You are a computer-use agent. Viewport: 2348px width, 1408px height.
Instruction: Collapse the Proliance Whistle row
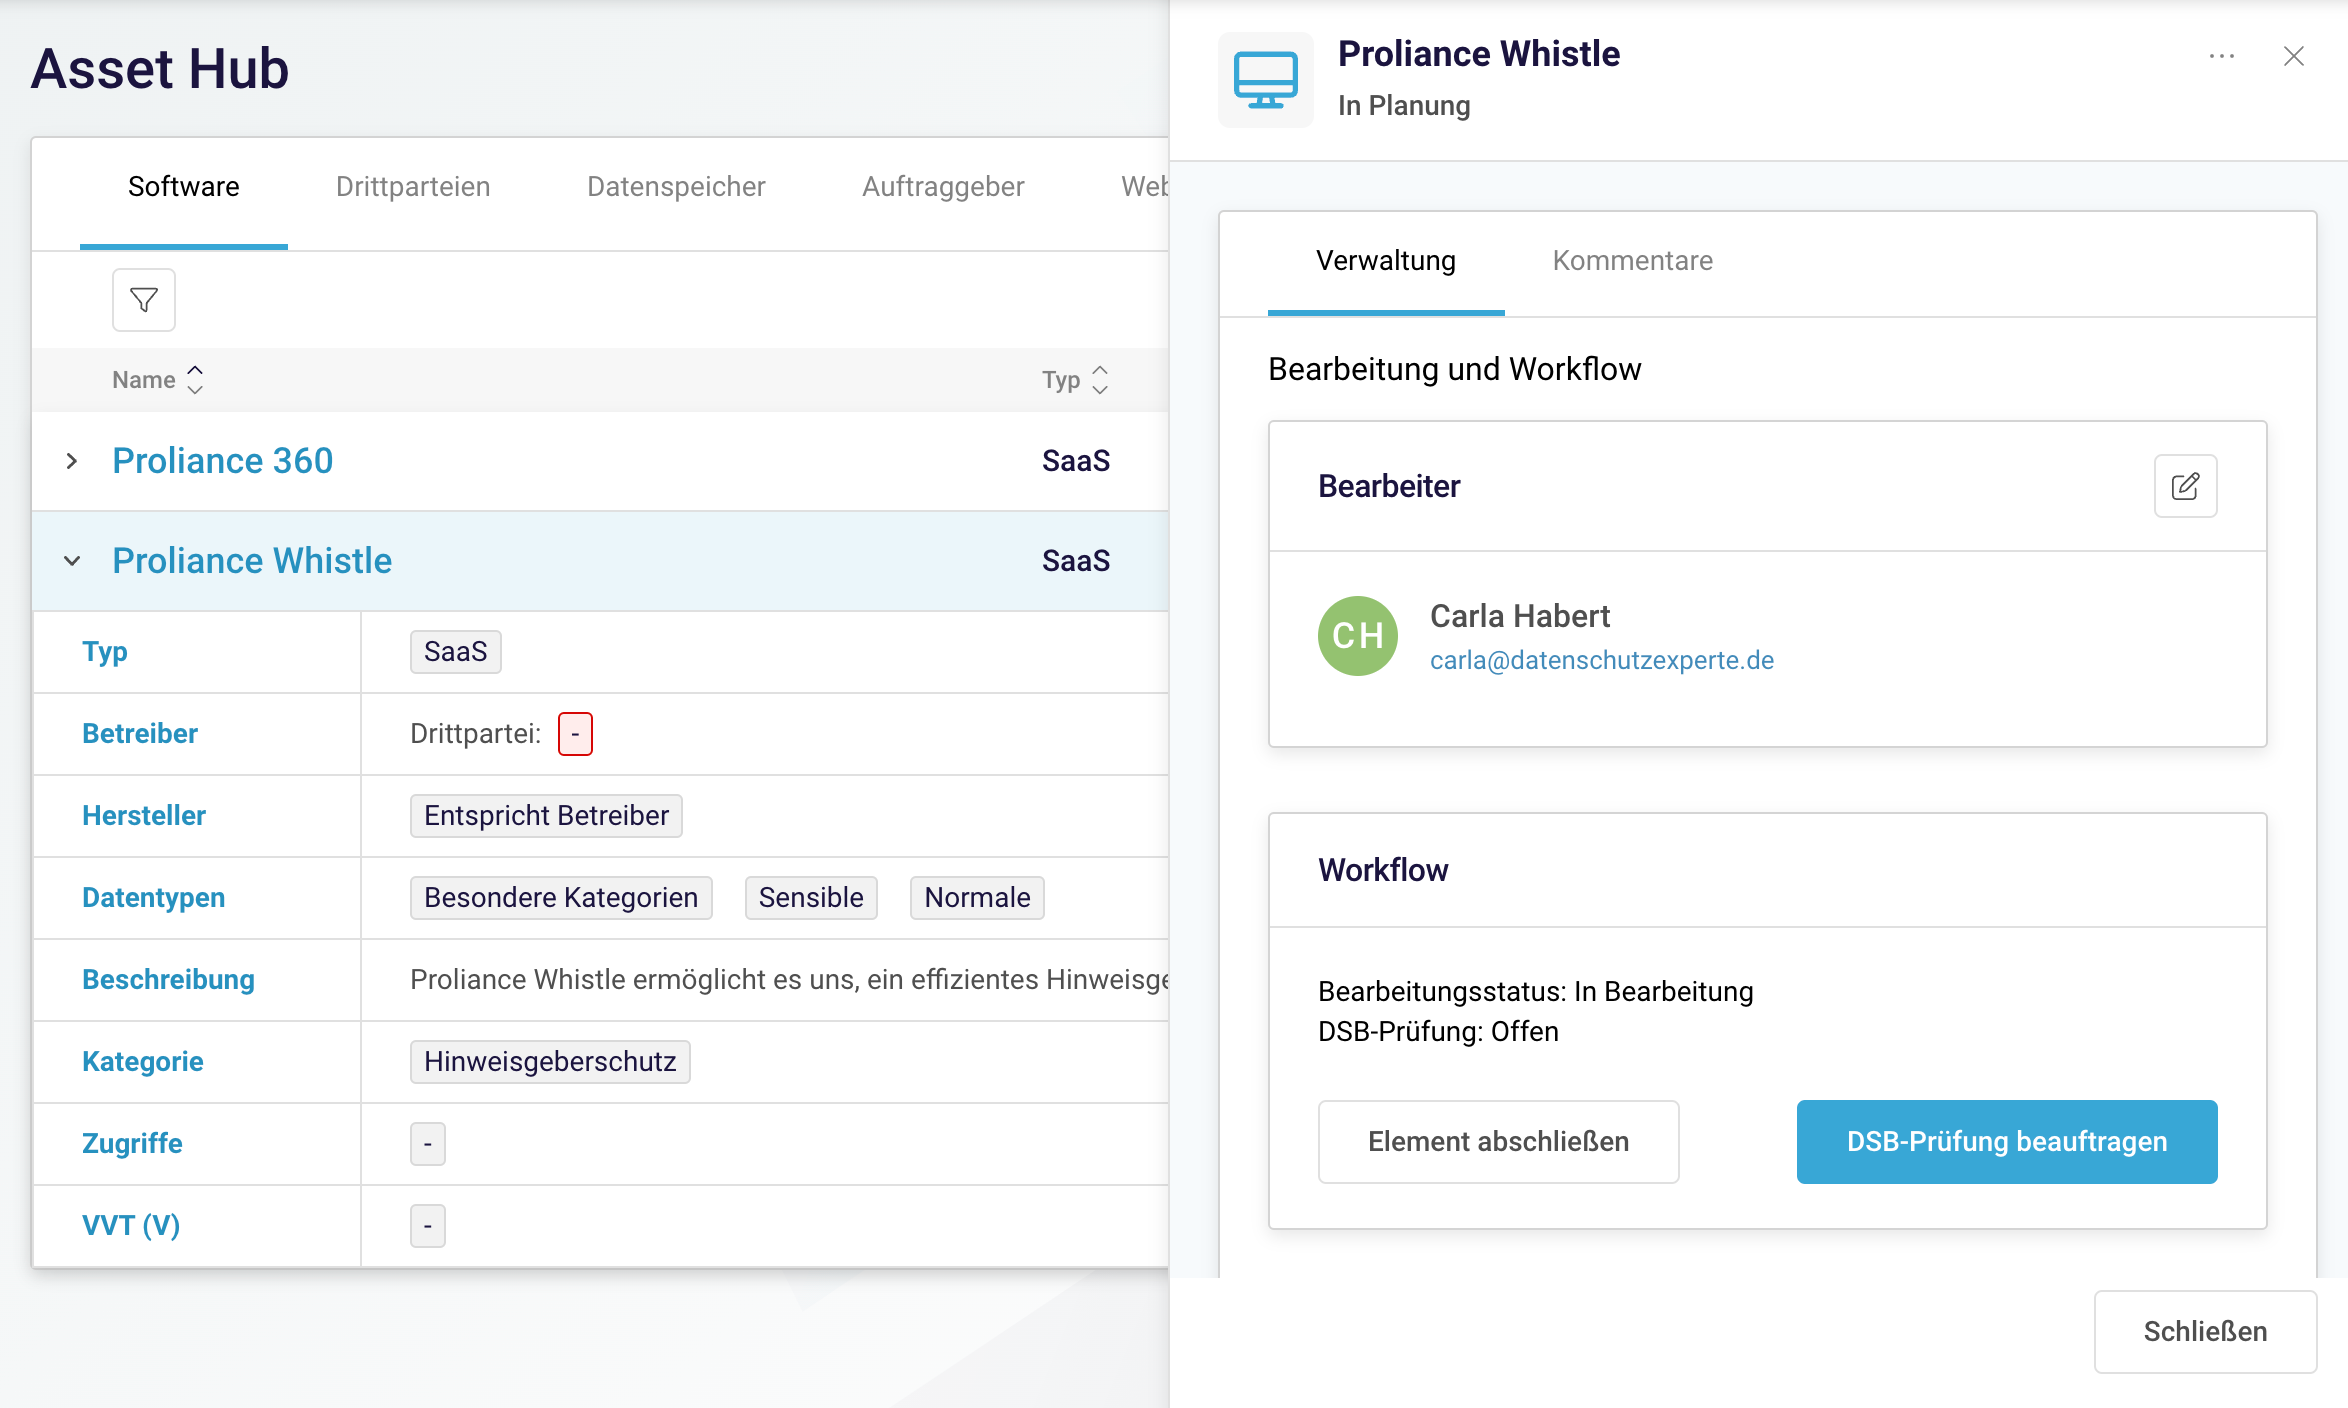[x=72, y=561]
